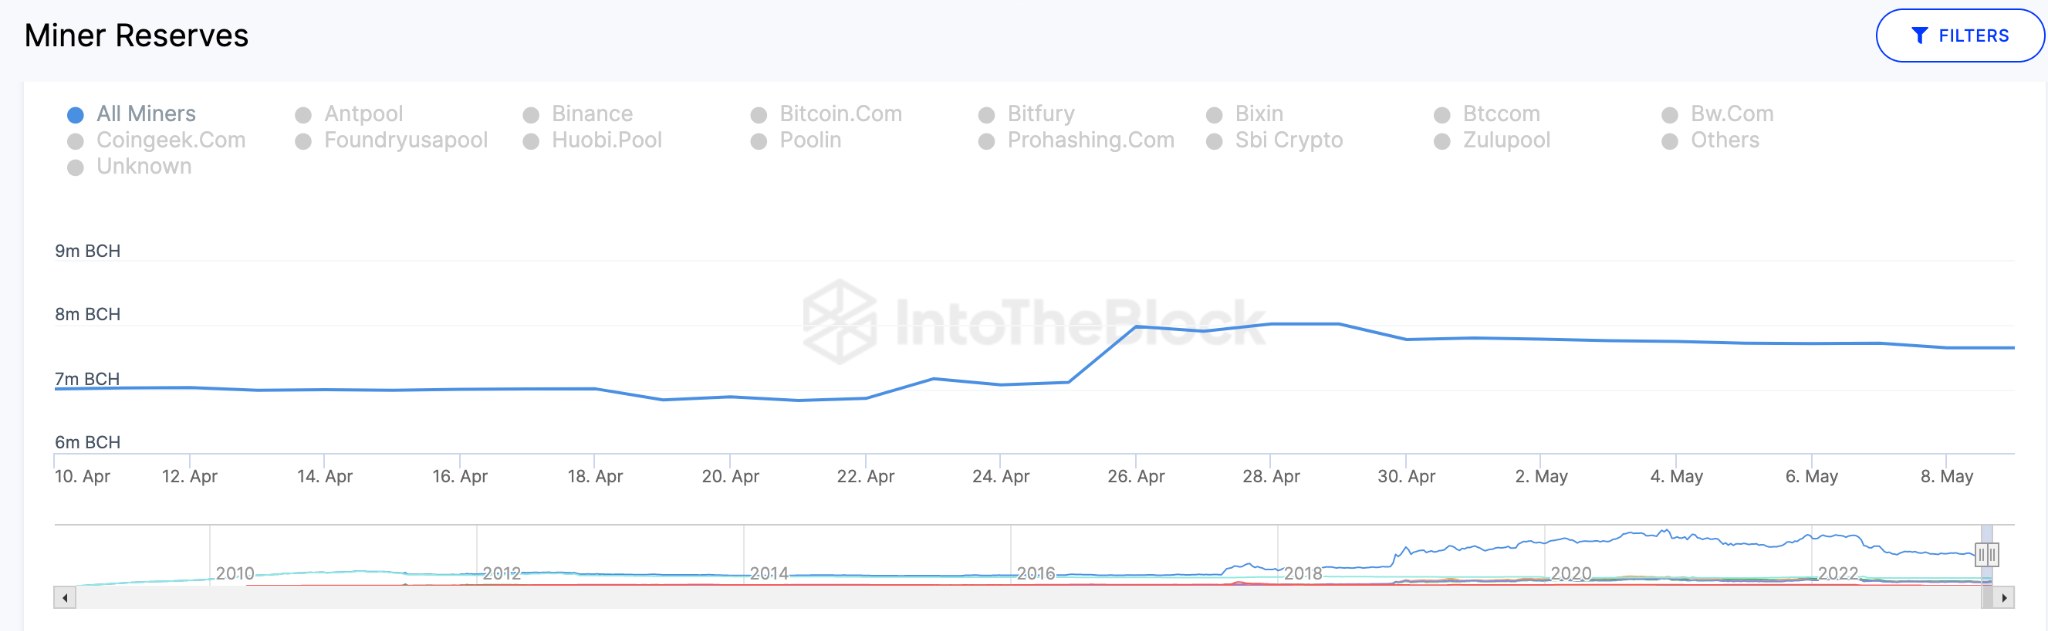The width and height of the screenshot is (2048, 631).
Task: Click the Bw.Com legend dot
Action: coord(1670,115)
